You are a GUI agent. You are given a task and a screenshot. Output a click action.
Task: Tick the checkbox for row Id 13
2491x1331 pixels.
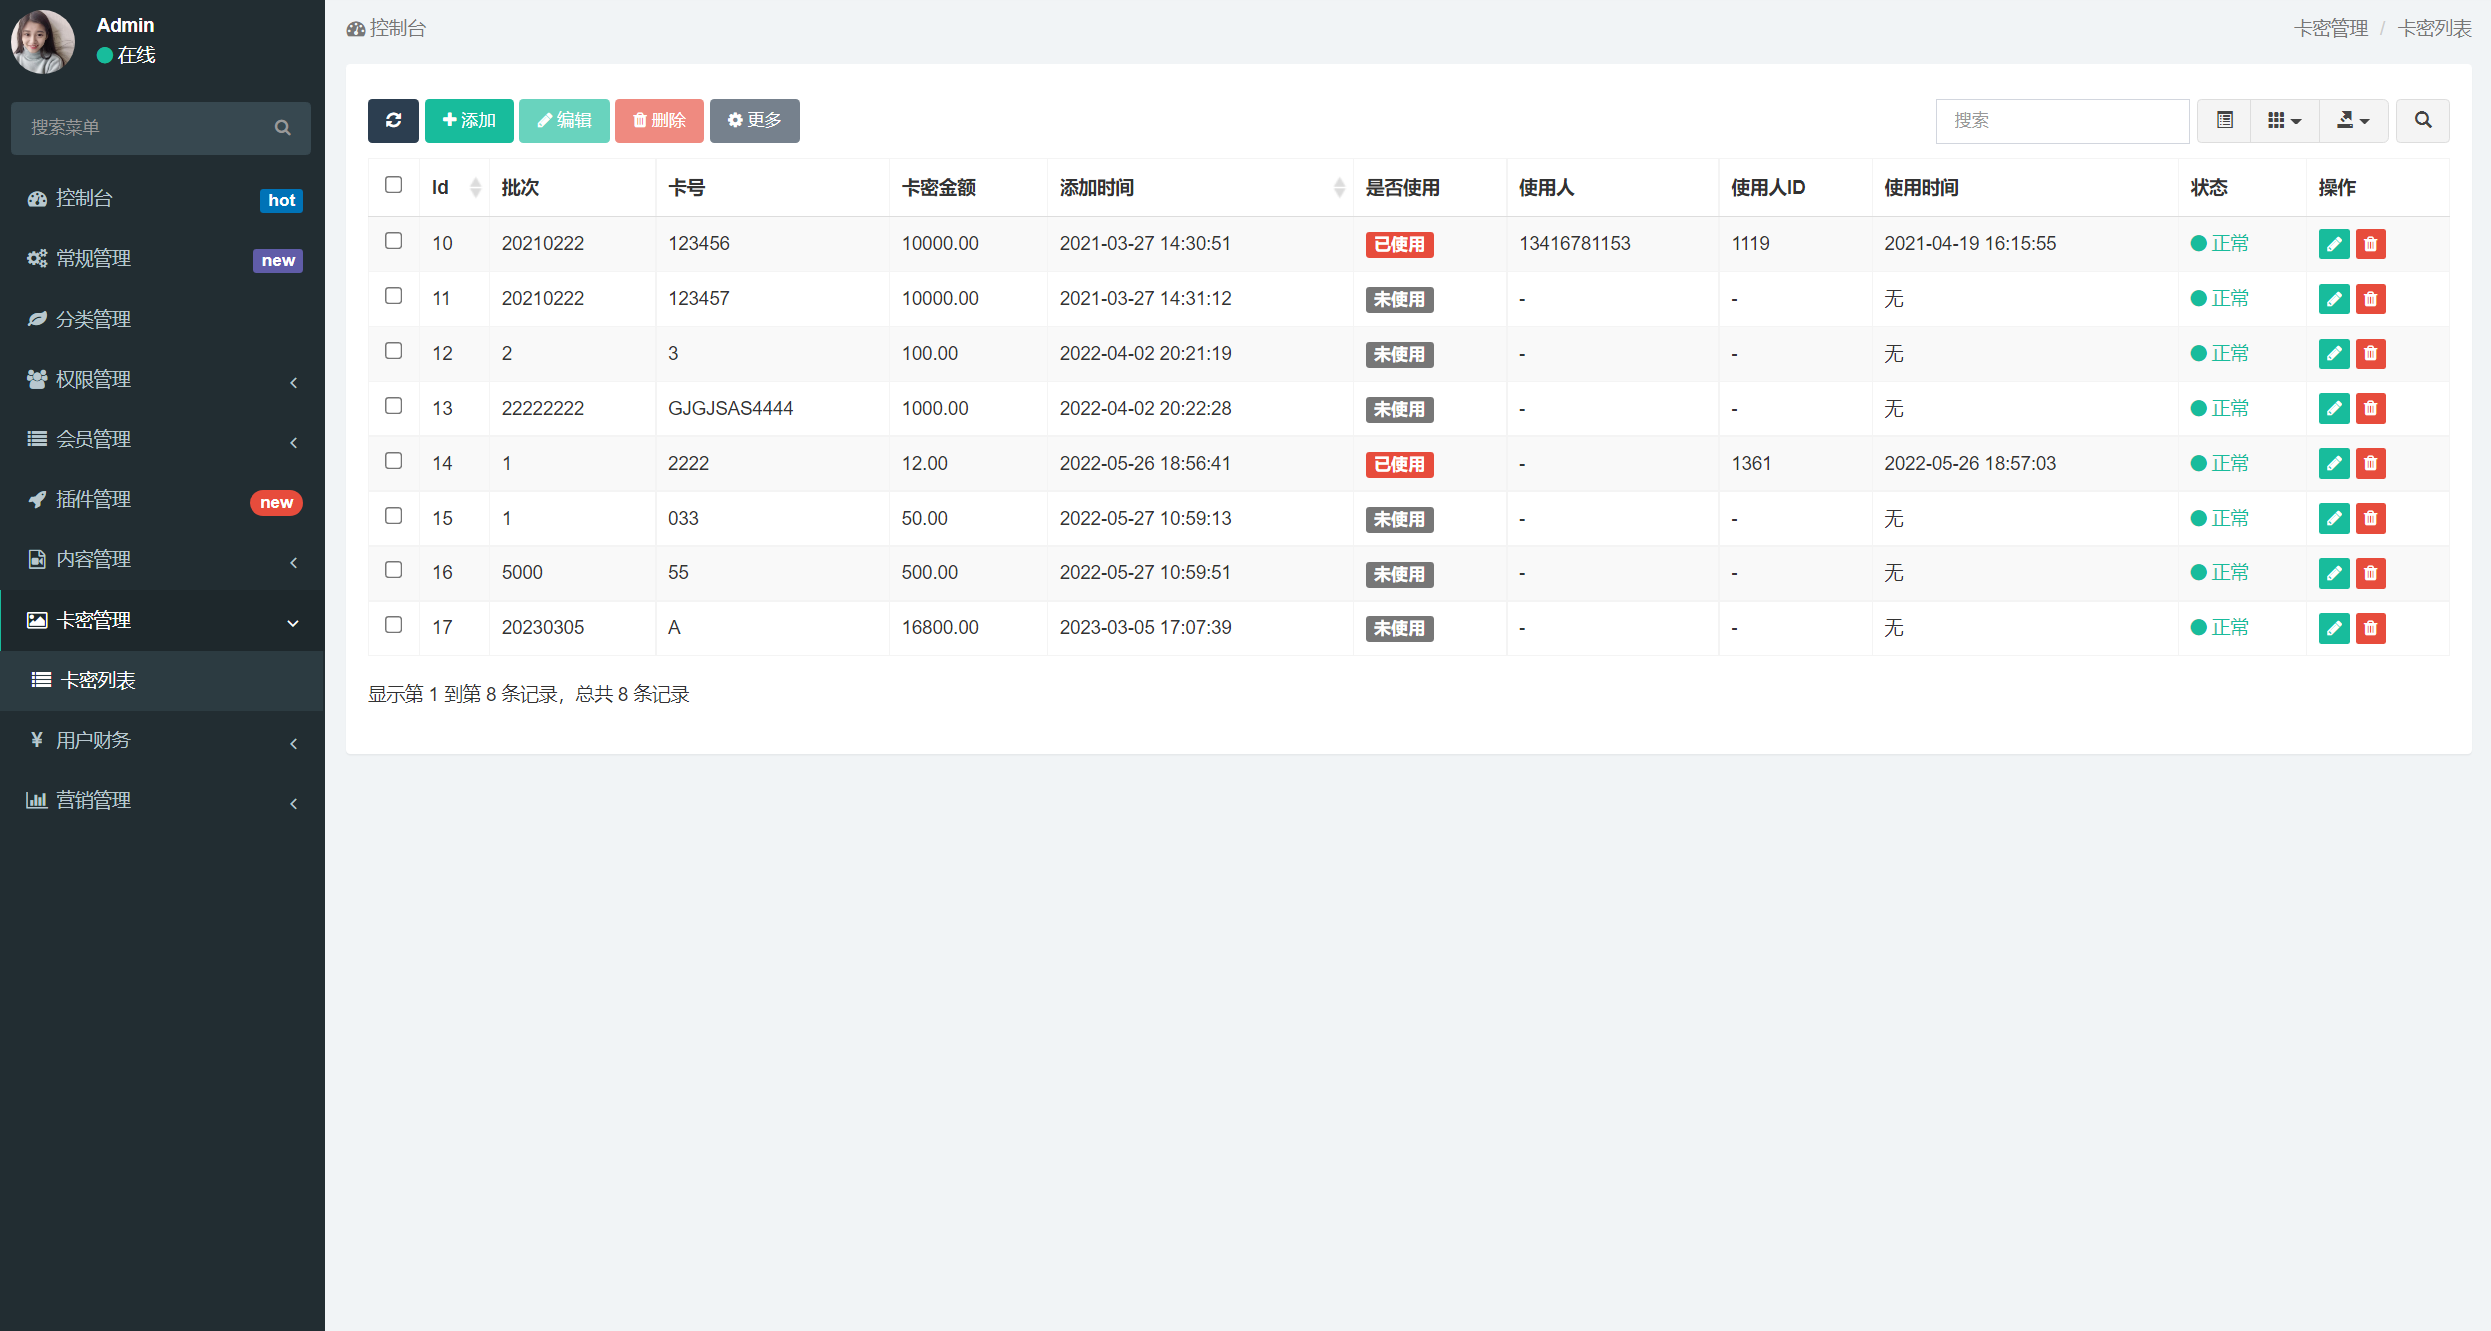coord(393,406)
